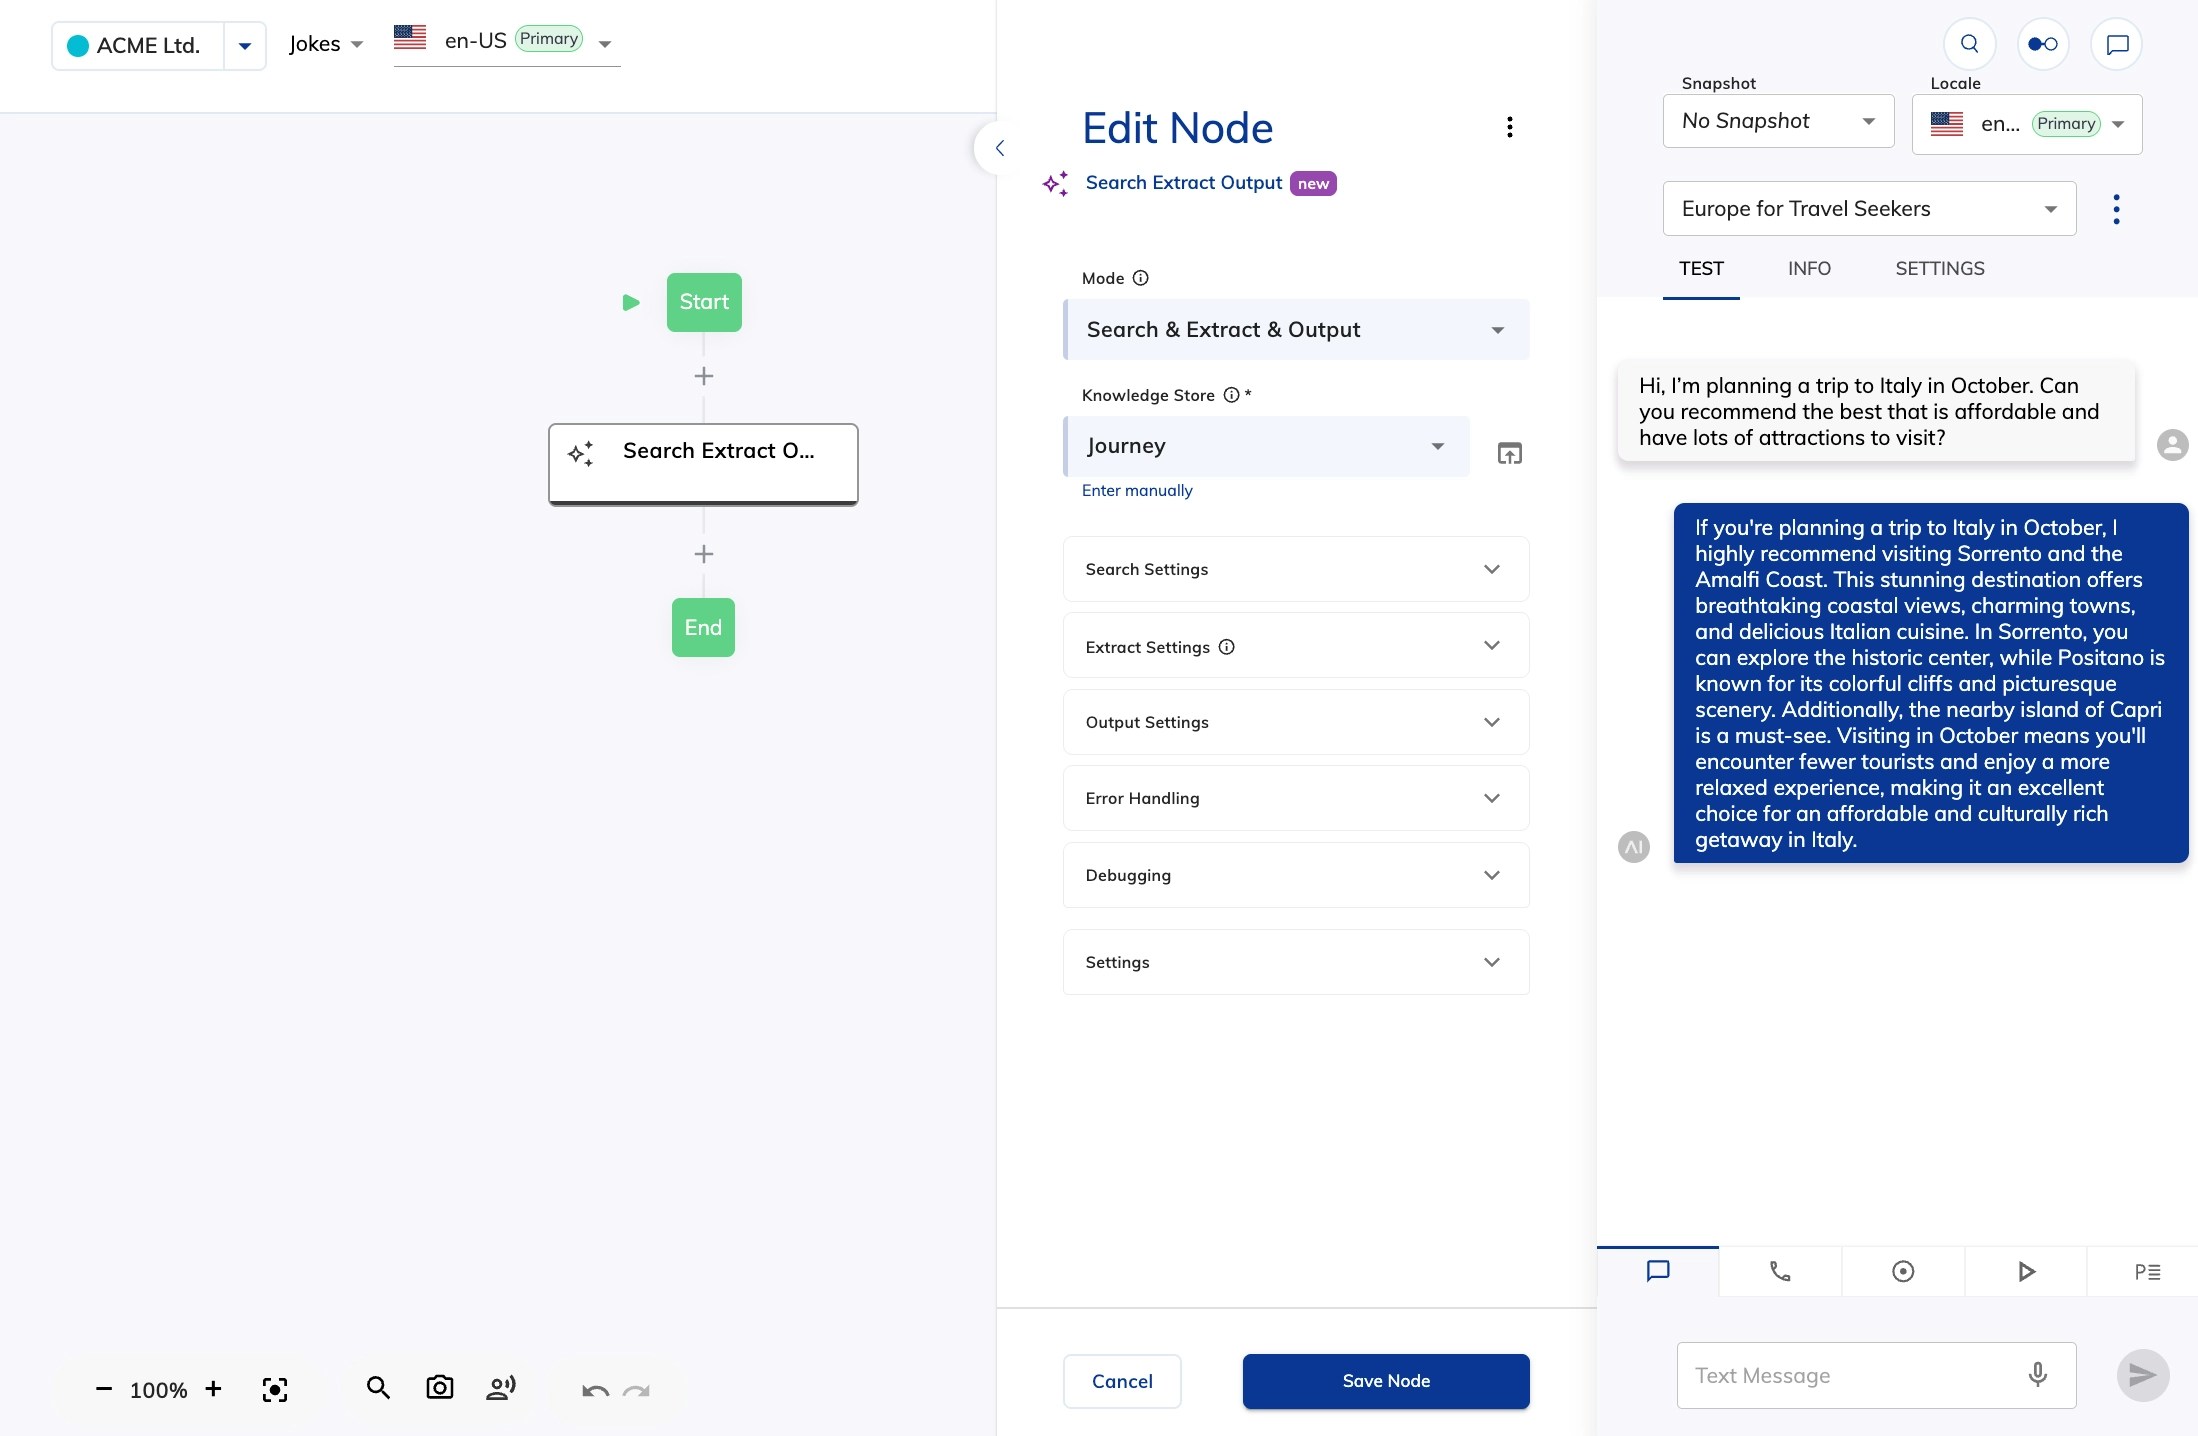
Task: Open the Mode dropdown showing Search & Extract & Output
Action: click(x=1295, y=330)
